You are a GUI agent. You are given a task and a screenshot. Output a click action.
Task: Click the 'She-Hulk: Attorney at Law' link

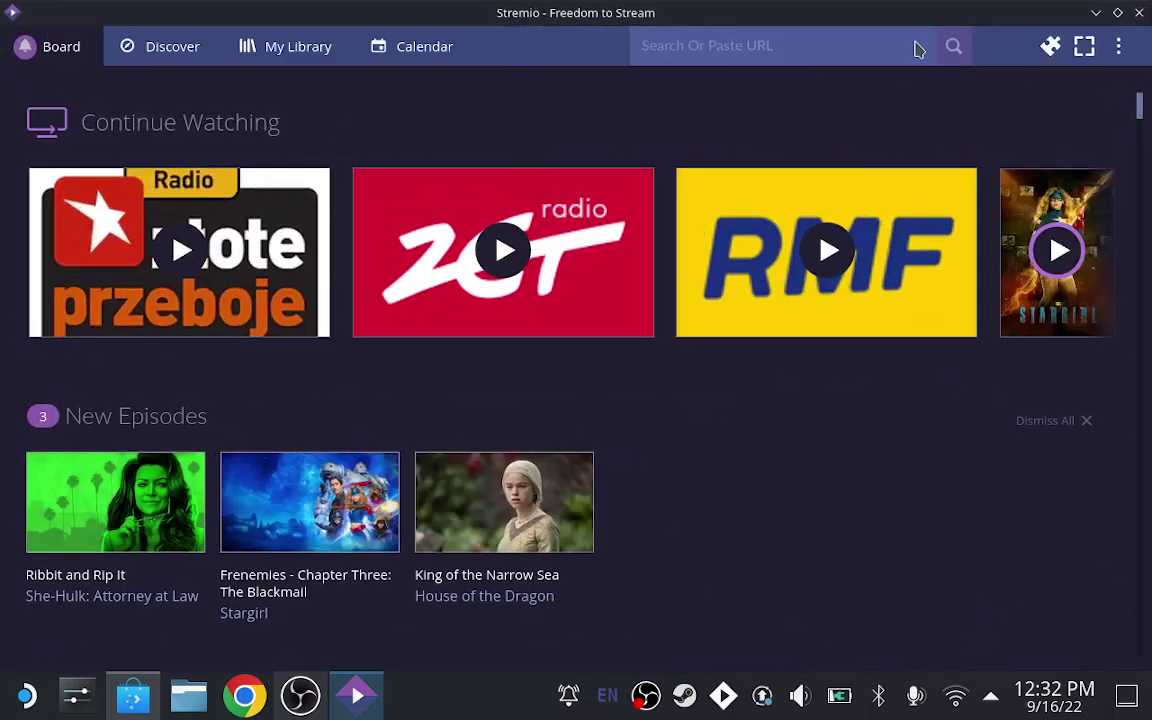point(112,596)
